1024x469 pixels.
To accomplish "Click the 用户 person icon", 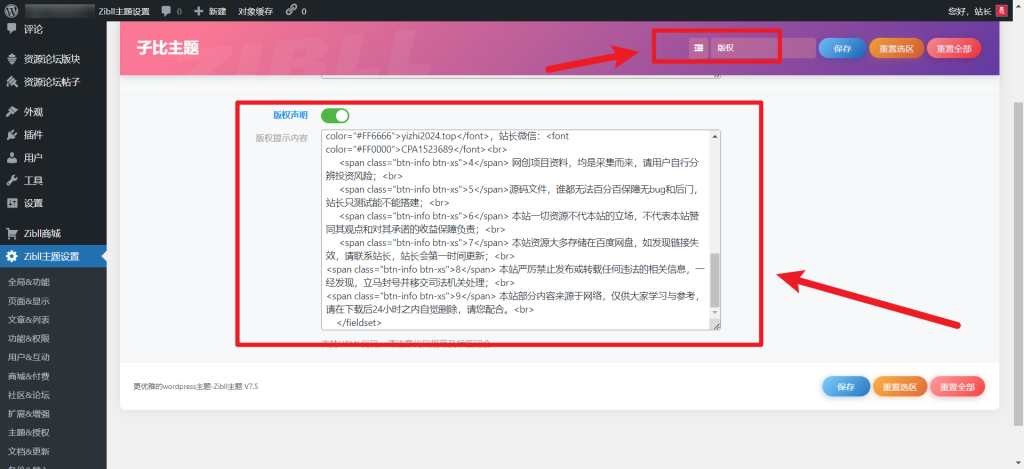I will (12, 157).
